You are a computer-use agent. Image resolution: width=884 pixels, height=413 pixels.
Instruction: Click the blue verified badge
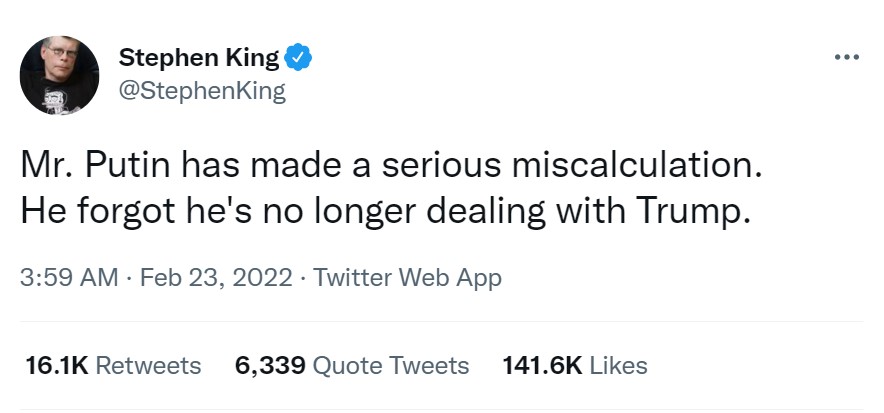point(298,59)
